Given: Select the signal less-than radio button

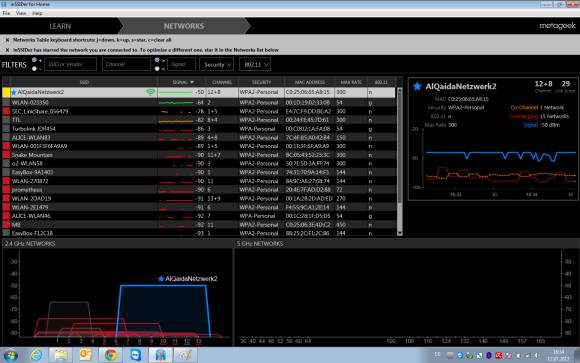Looking at the screenshot, I should click(x=157, y=69).
